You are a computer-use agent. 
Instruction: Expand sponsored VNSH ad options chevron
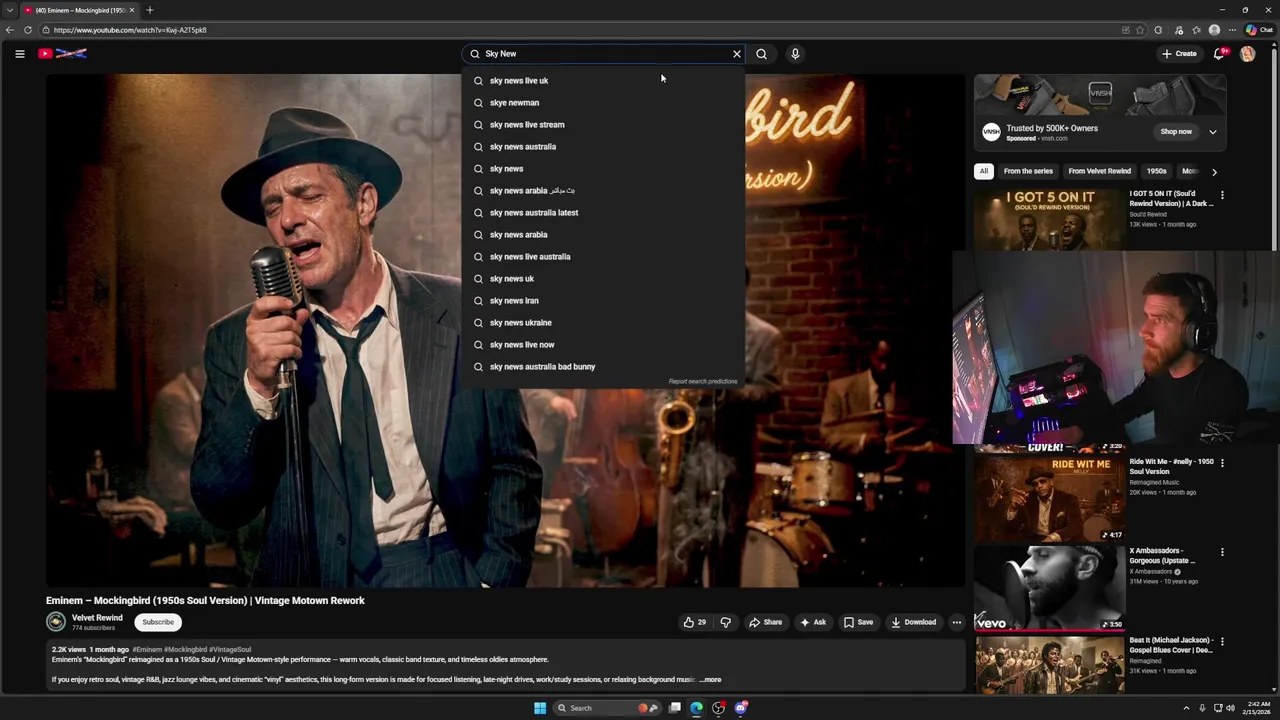click(x=1213, y=132)
